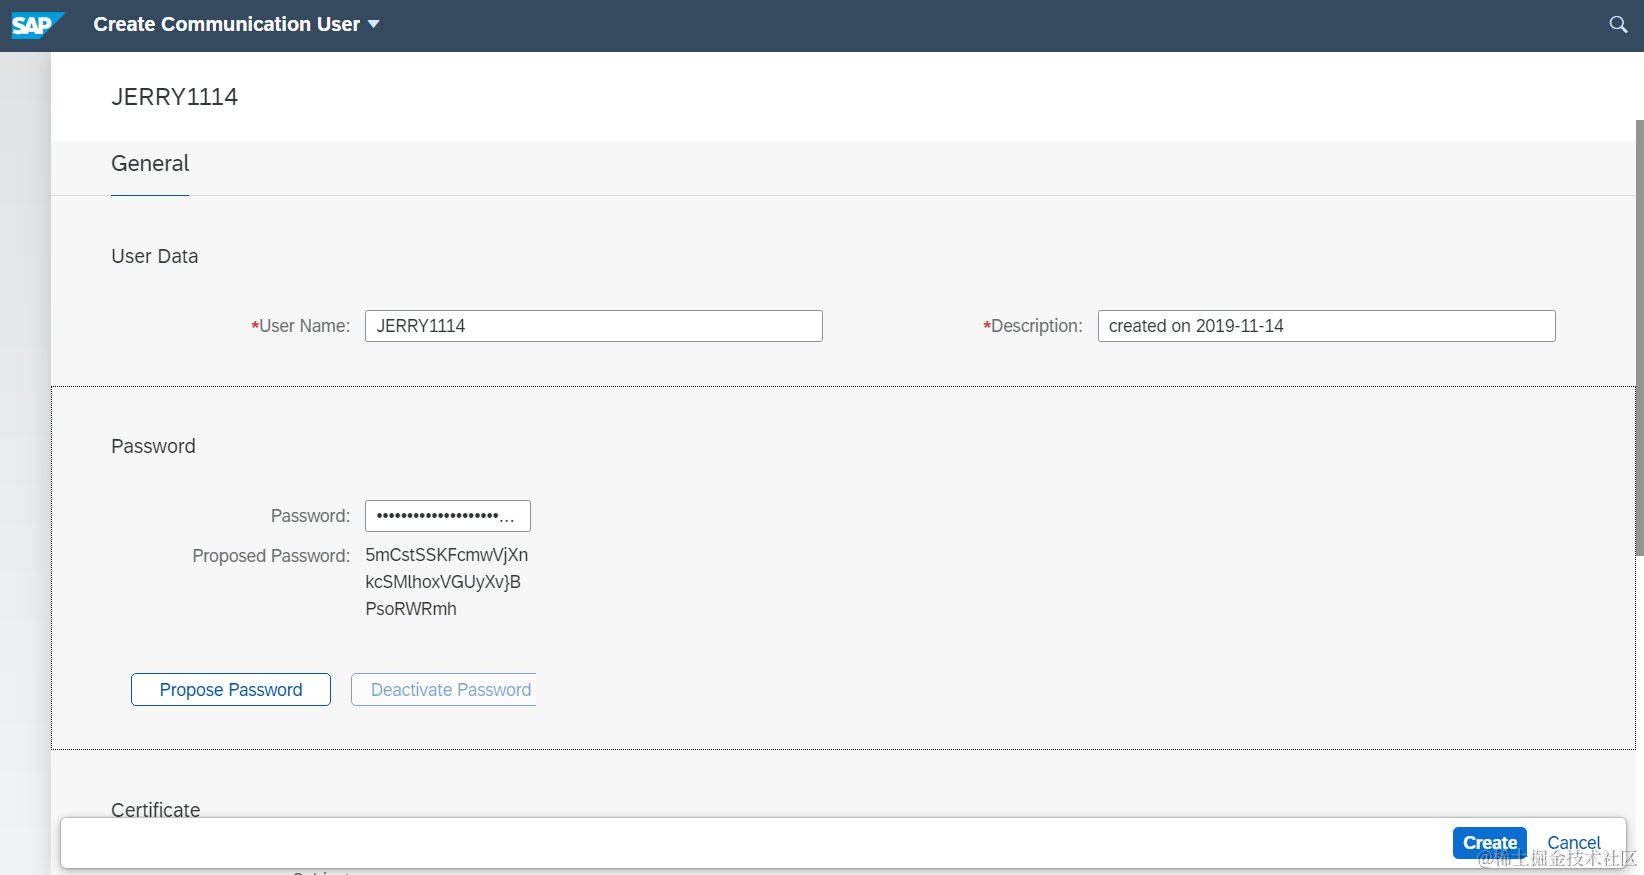Click the Proposed Password label
Viewport: 1644px width, 875px height.
(271, 556)
